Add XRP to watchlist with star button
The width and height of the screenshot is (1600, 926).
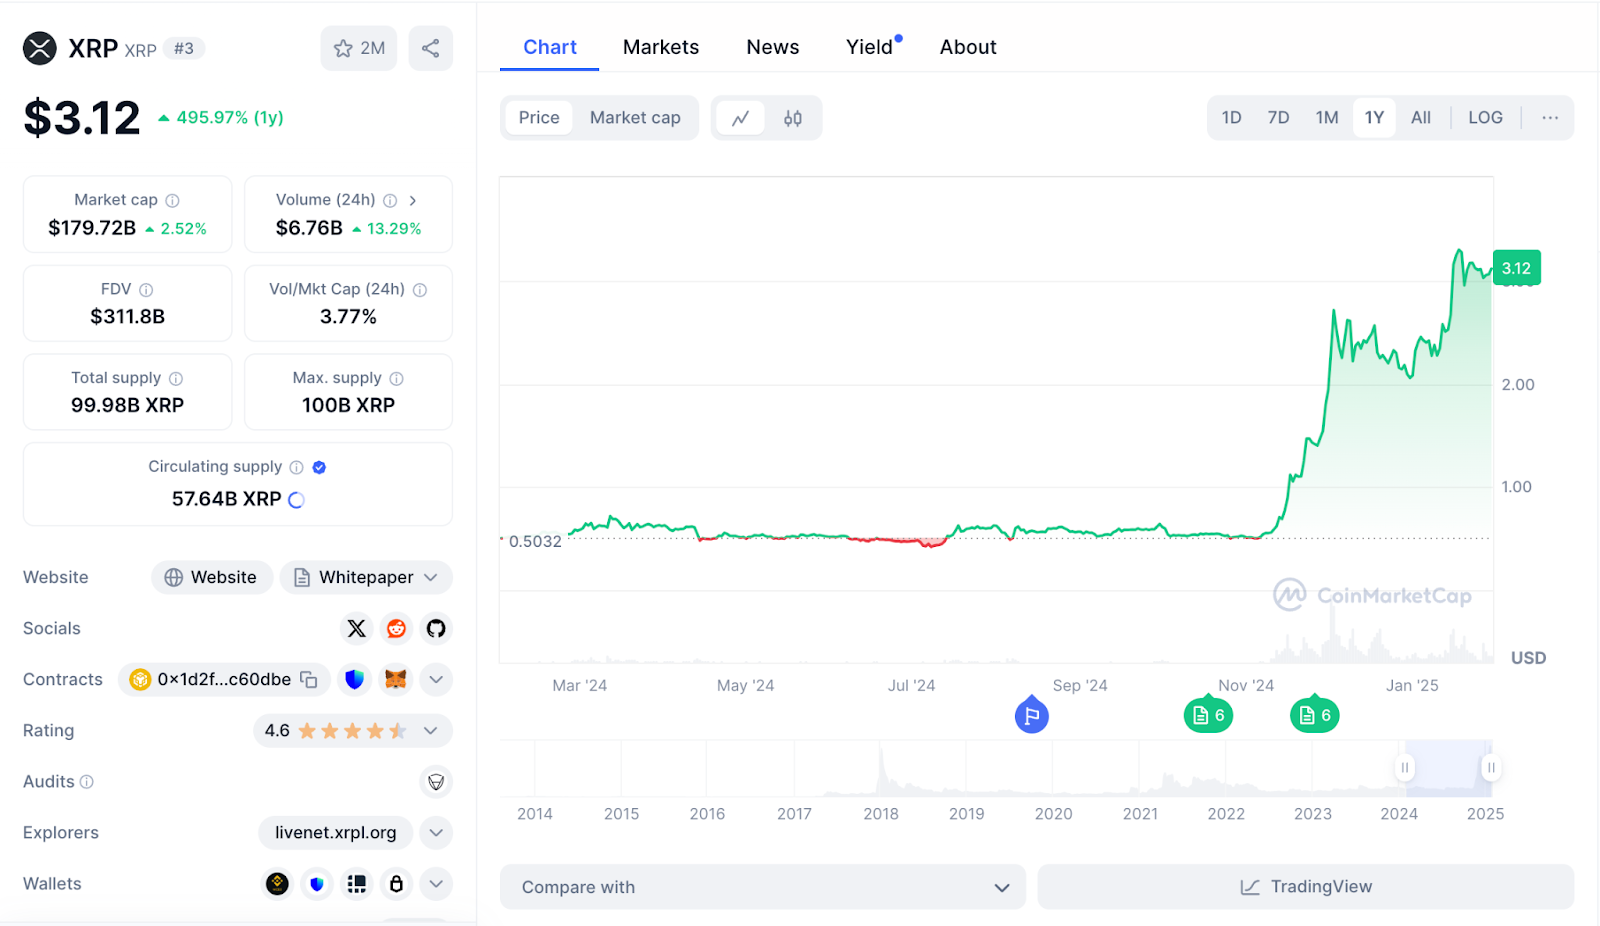[x=358, y=48]
